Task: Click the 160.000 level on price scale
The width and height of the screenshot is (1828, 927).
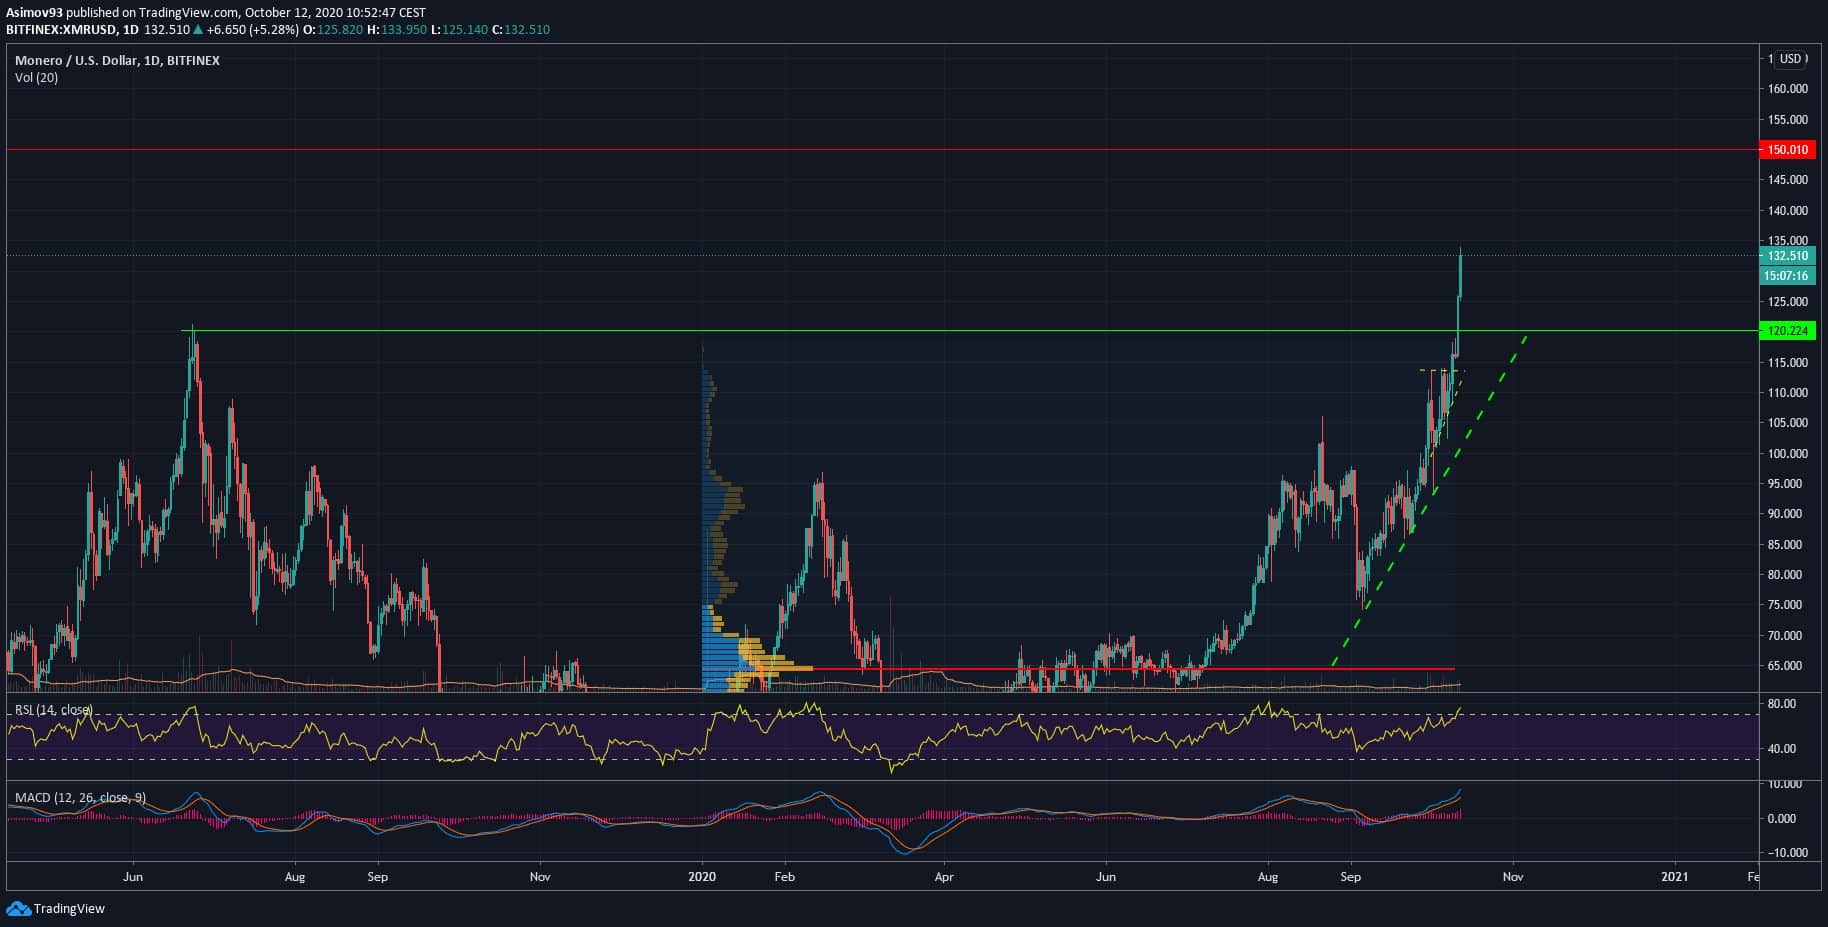Action: coord(1786,89)
